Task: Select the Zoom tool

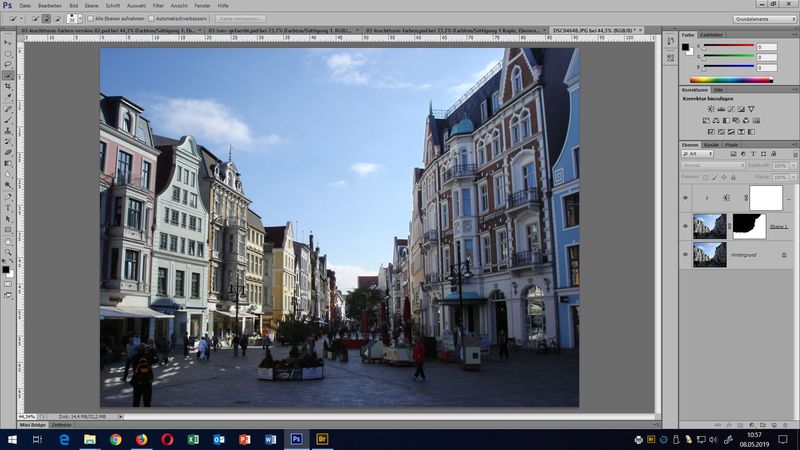Action: 8,253
